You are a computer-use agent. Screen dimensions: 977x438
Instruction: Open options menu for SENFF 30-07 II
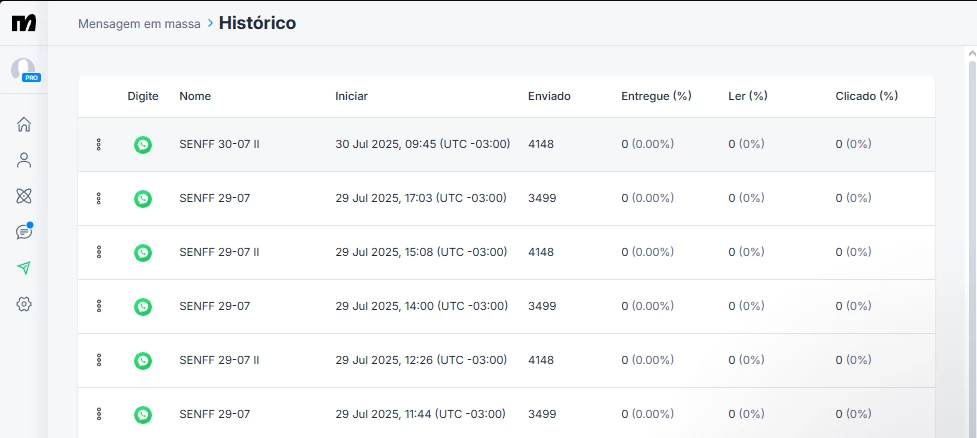[x=99, y=145]
